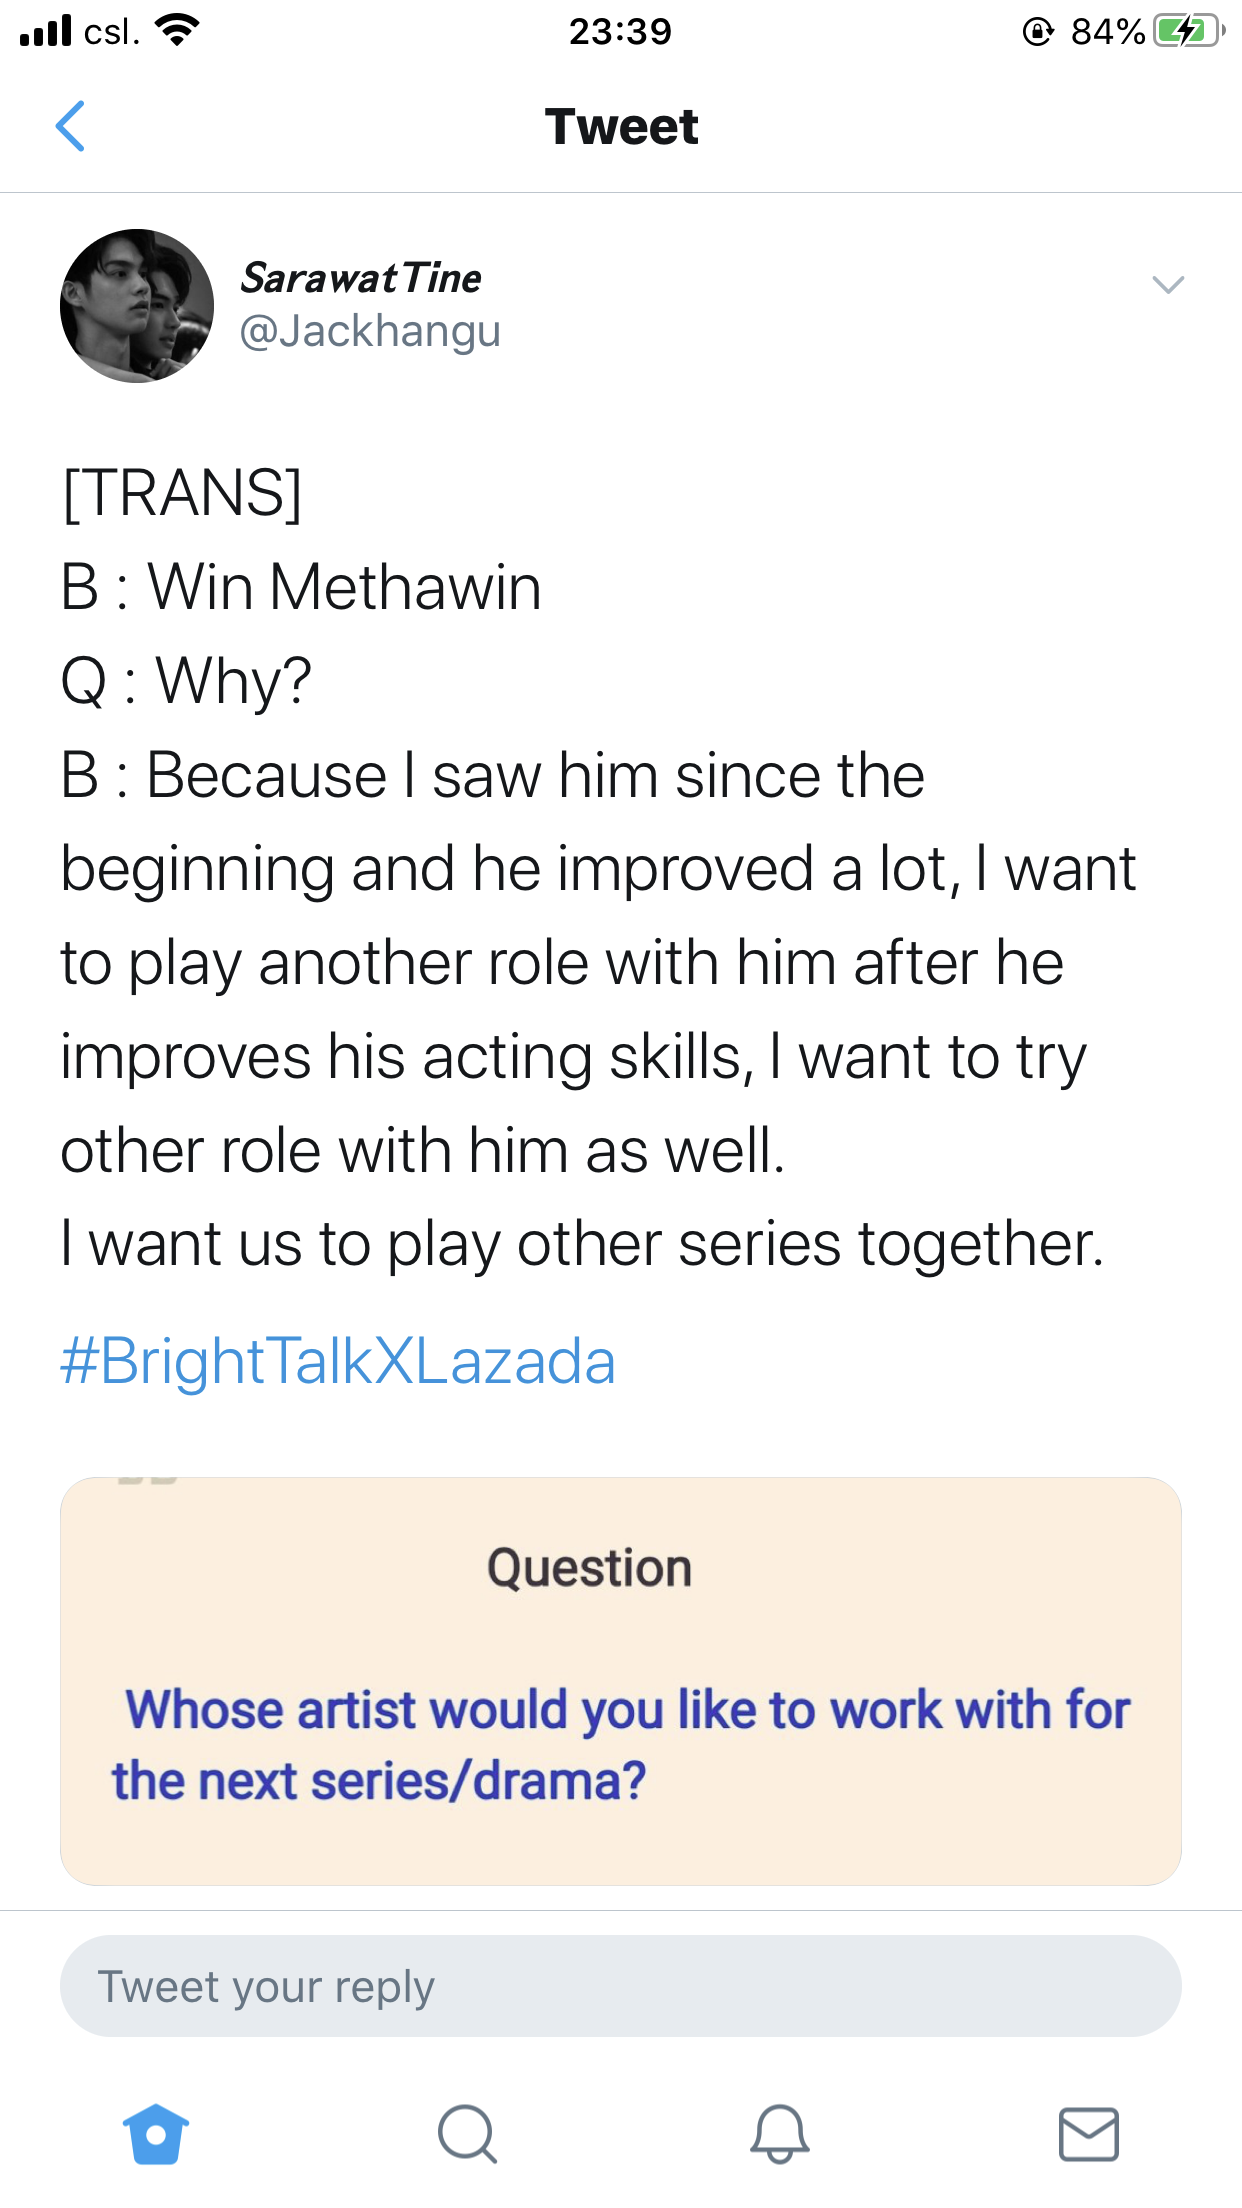
Task: Open the Home tab house icon
Action: [155, 2134]
